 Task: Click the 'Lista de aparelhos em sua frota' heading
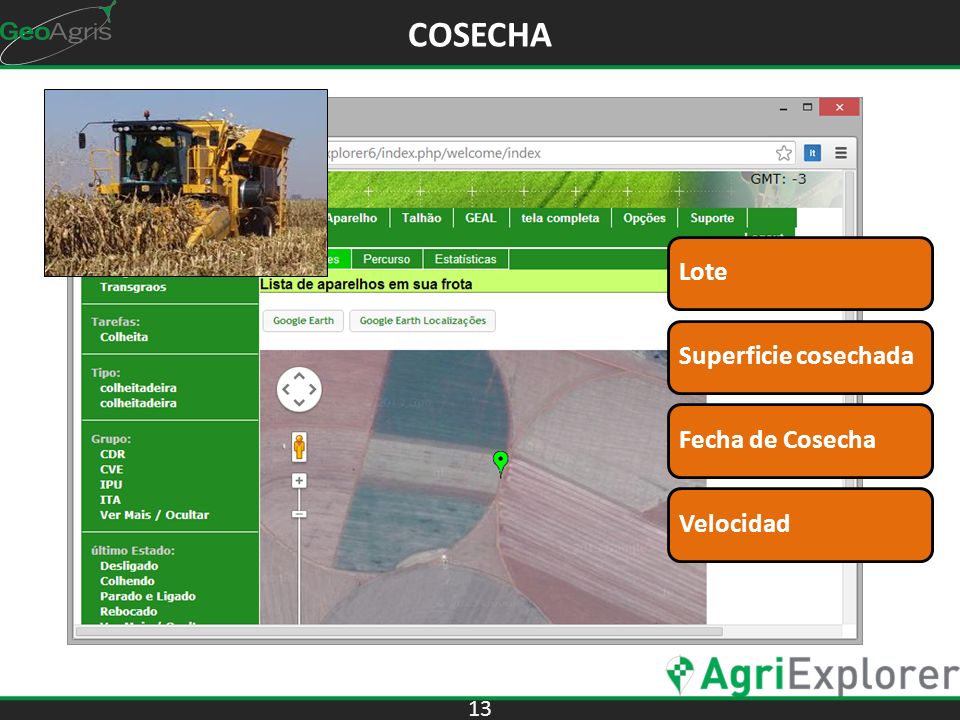pos(366,285)
